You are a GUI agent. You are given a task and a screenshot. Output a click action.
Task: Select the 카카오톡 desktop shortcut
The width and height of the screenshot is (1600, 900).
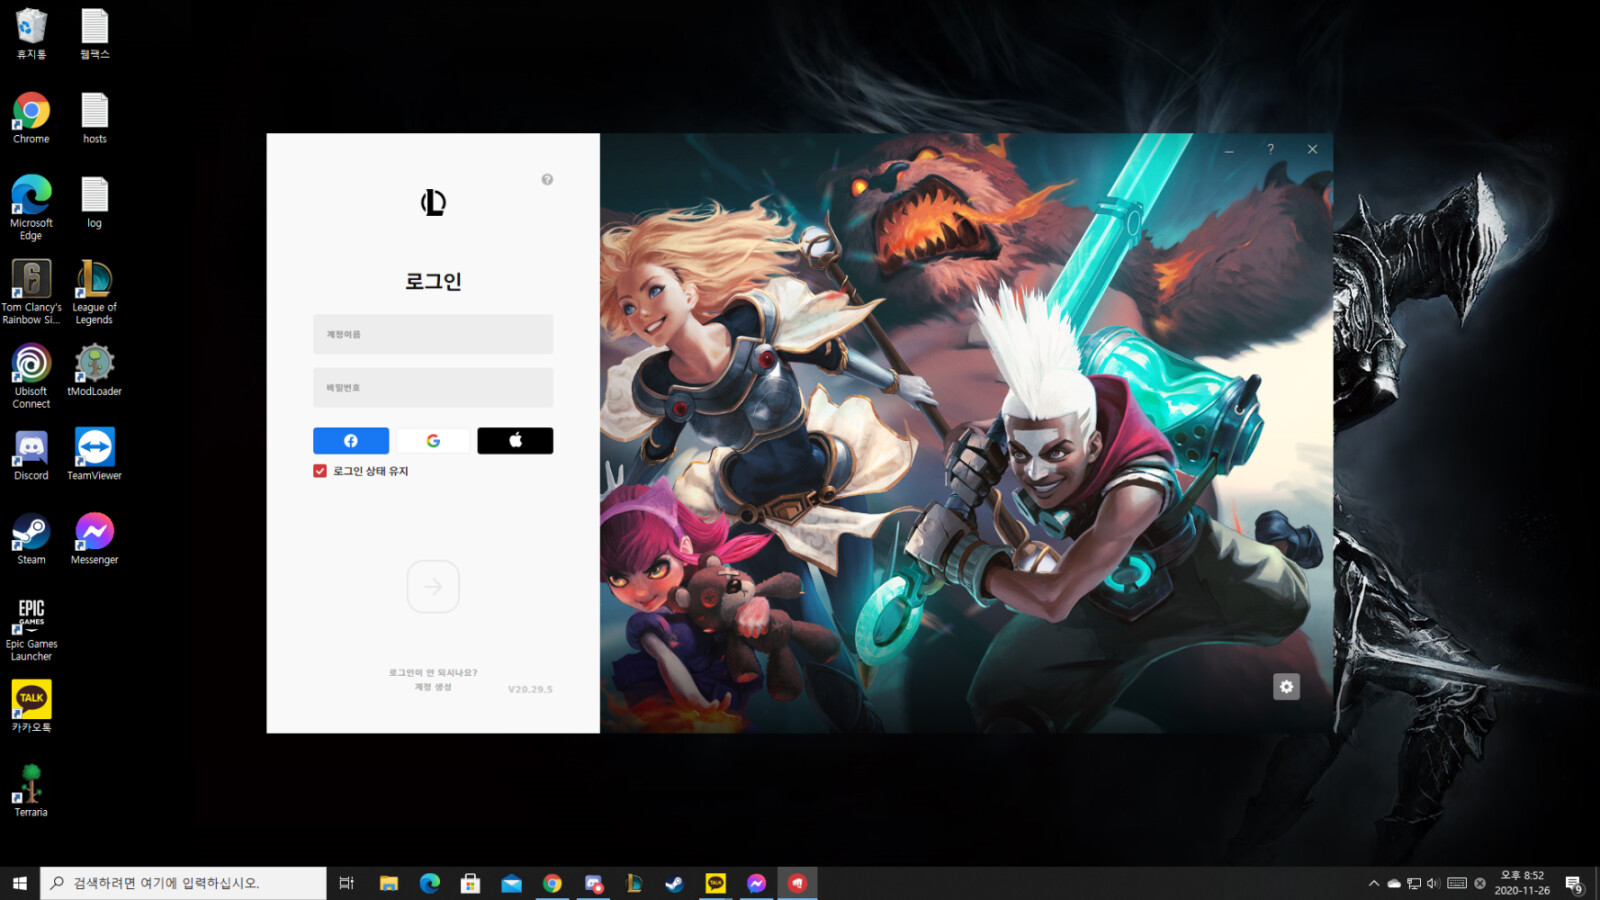point(31,707)
